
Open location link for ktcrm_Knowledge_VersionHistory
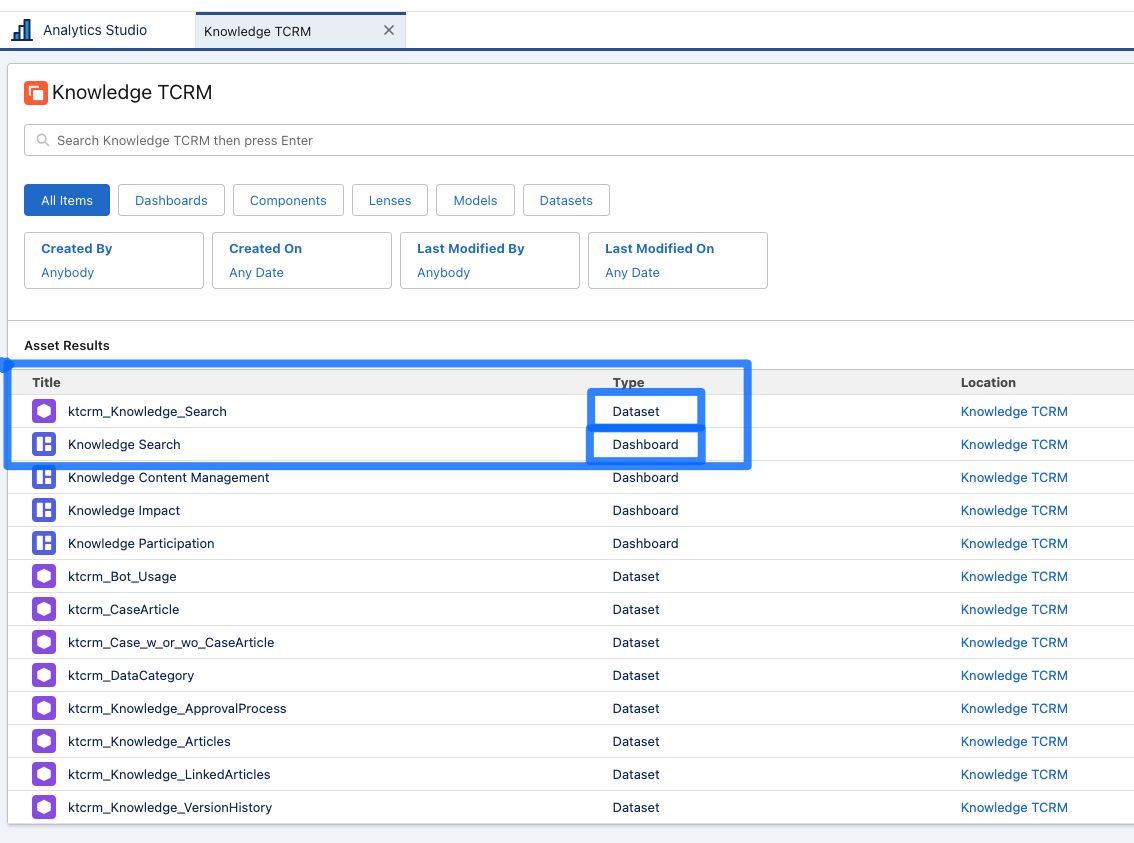(x=1014, y=808)
